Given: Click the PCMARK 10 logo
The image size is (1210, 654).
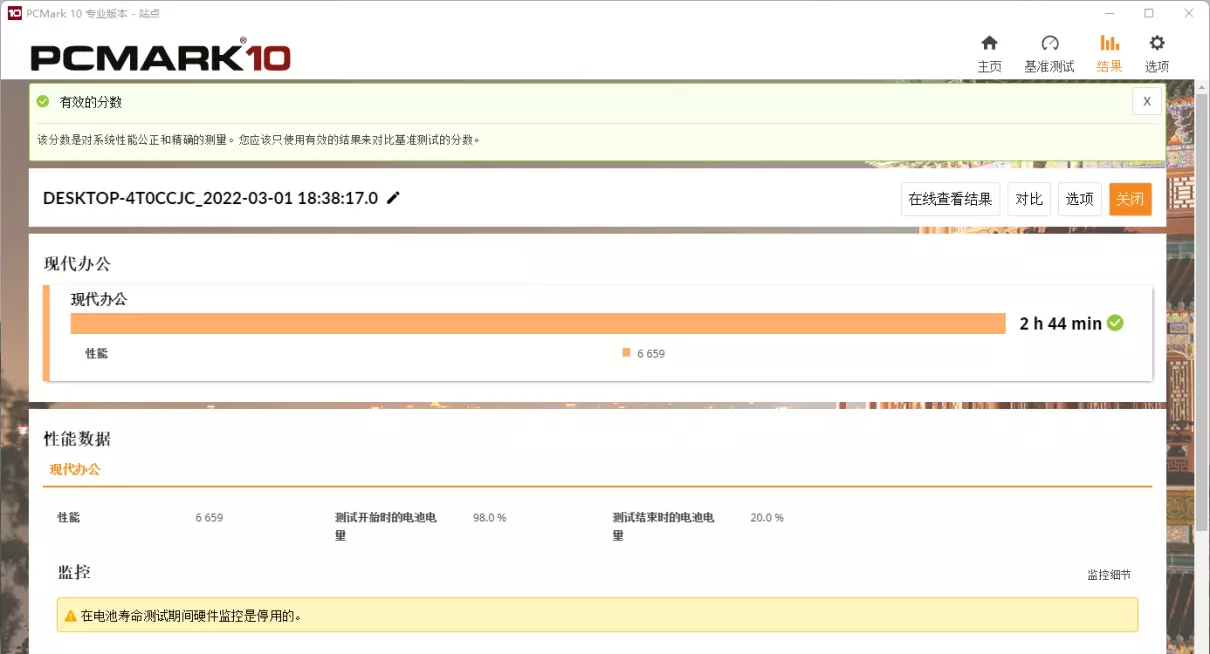Looking at the screenshot, I should click(x=160, y=56).
